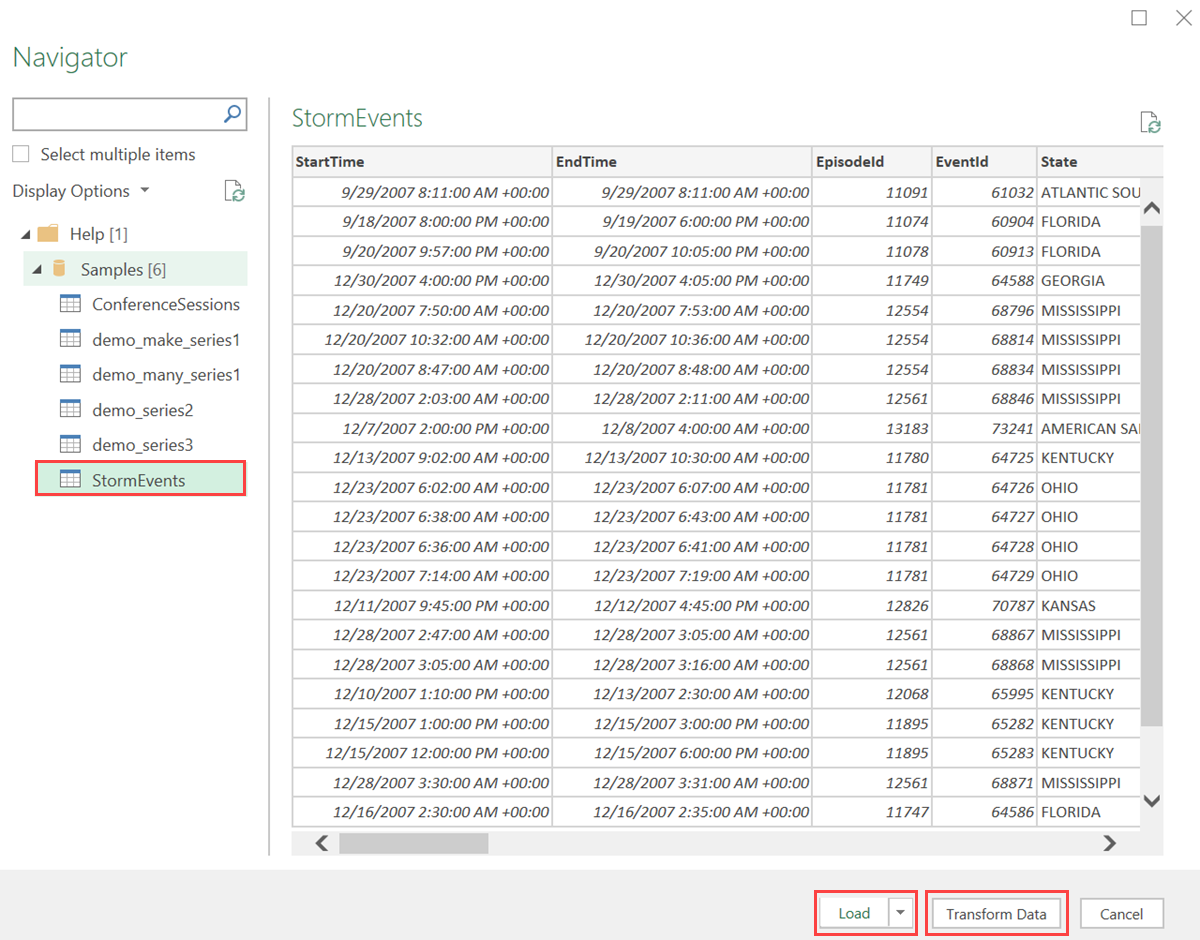Viewport: 1200px width, 940px height.
Task: Refresh the StormEvents data preview
Action: tap(1150, 121)
